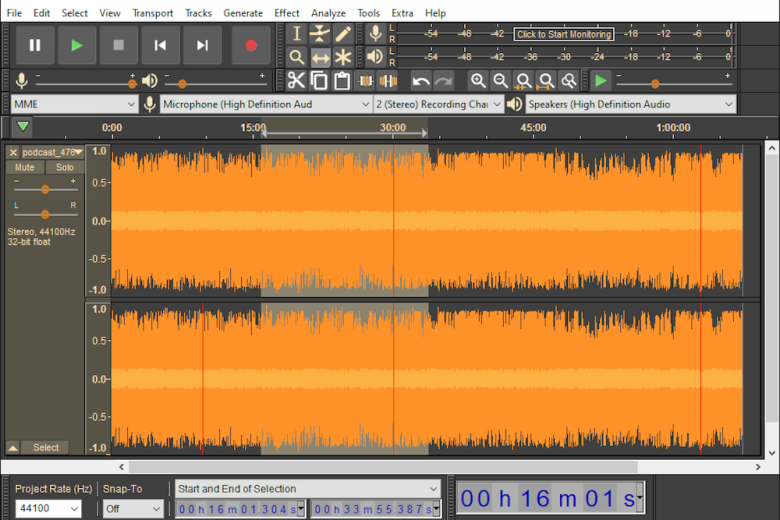The height and width of the screenshot is (520, 780).
Task: Open the Effect menu
Action: click(x=287, y=13)
